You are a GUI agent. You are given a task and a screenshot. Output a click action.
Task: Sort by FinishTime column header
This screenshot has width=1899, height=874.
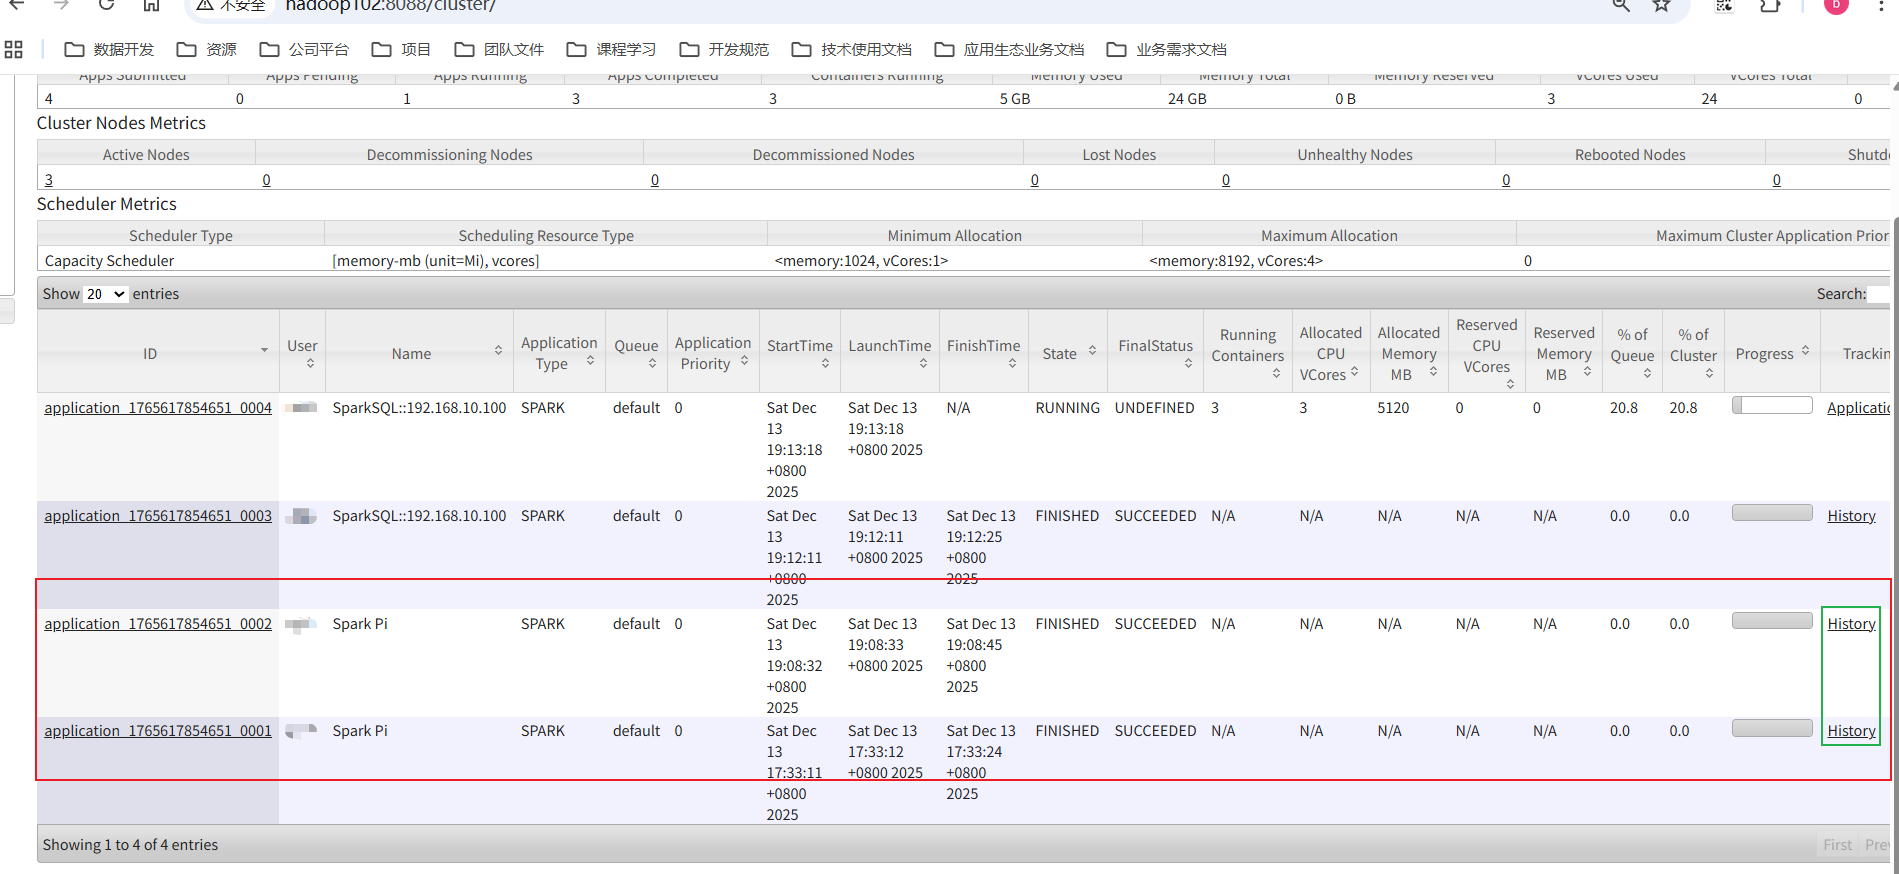(x=984, y=351)
